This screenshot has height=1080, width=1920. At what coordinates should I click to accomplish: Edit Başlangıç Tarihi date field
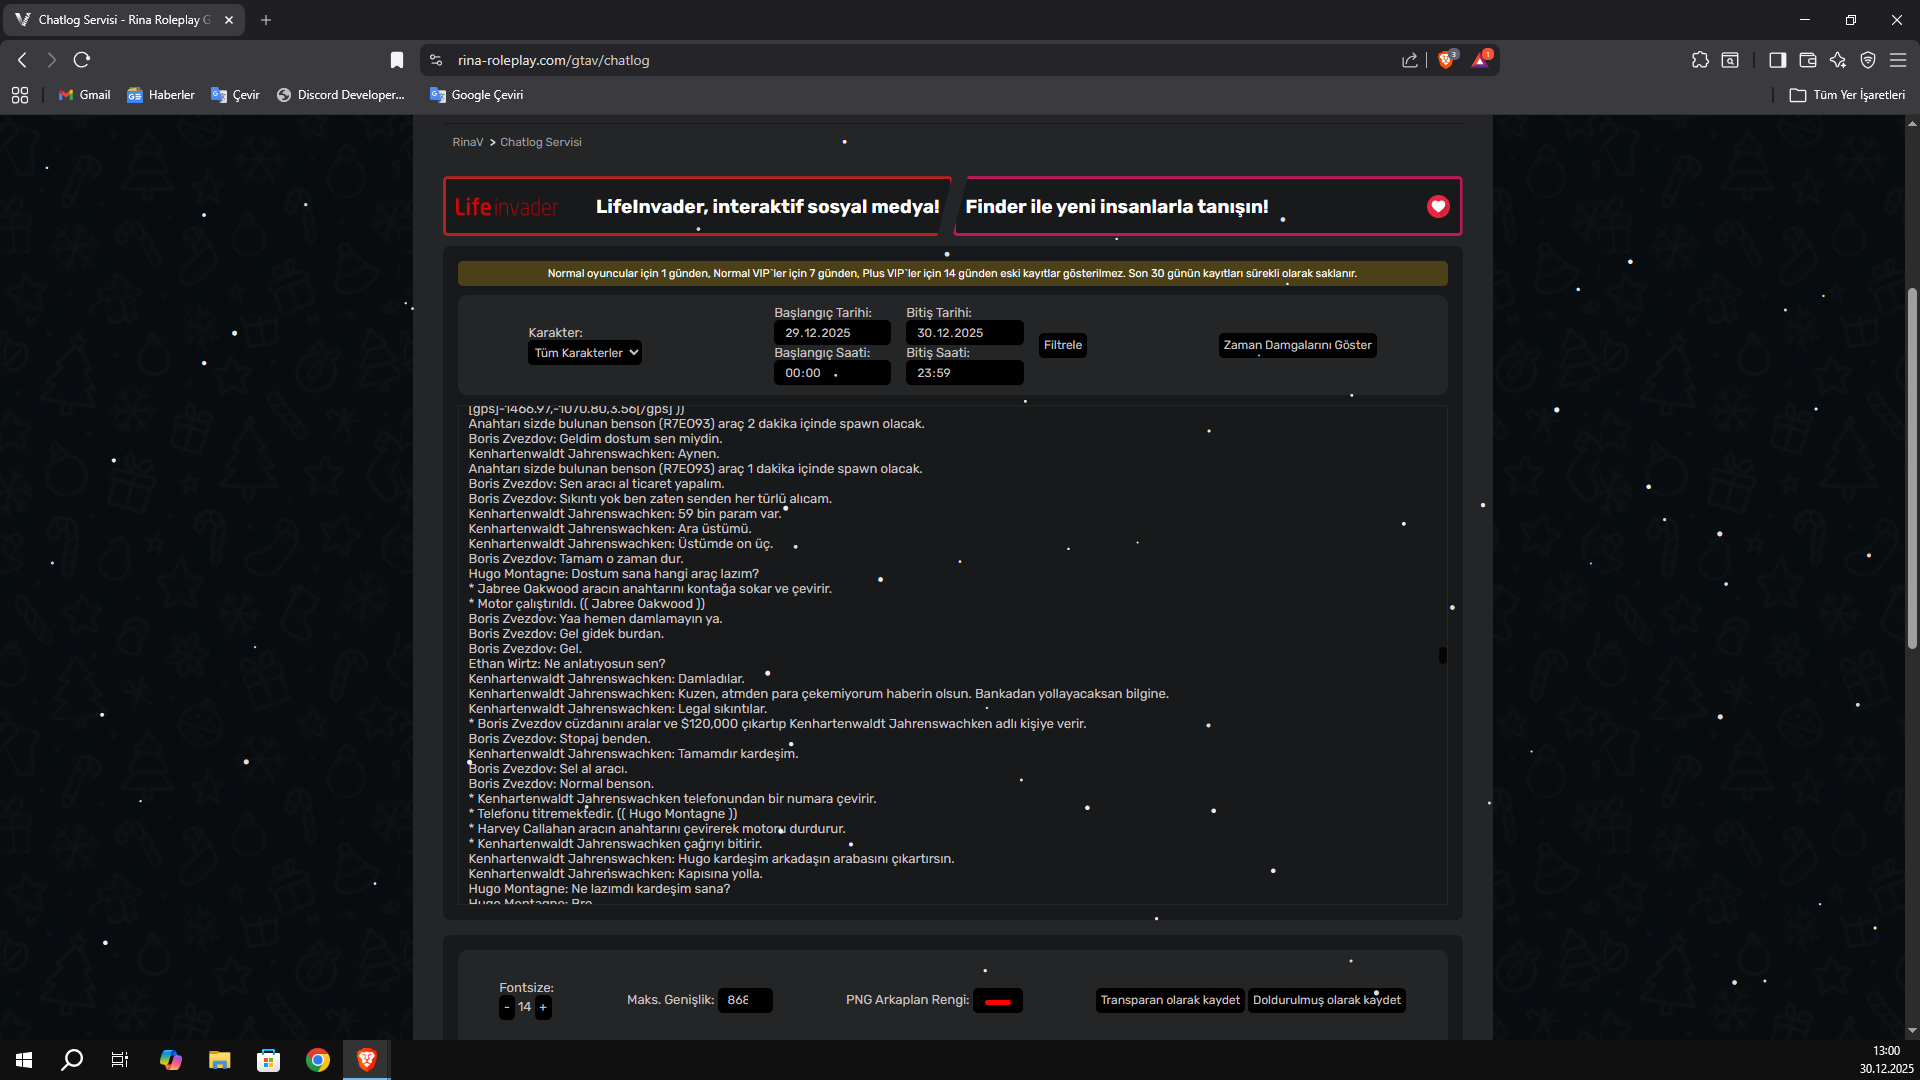tap(832, 333)
